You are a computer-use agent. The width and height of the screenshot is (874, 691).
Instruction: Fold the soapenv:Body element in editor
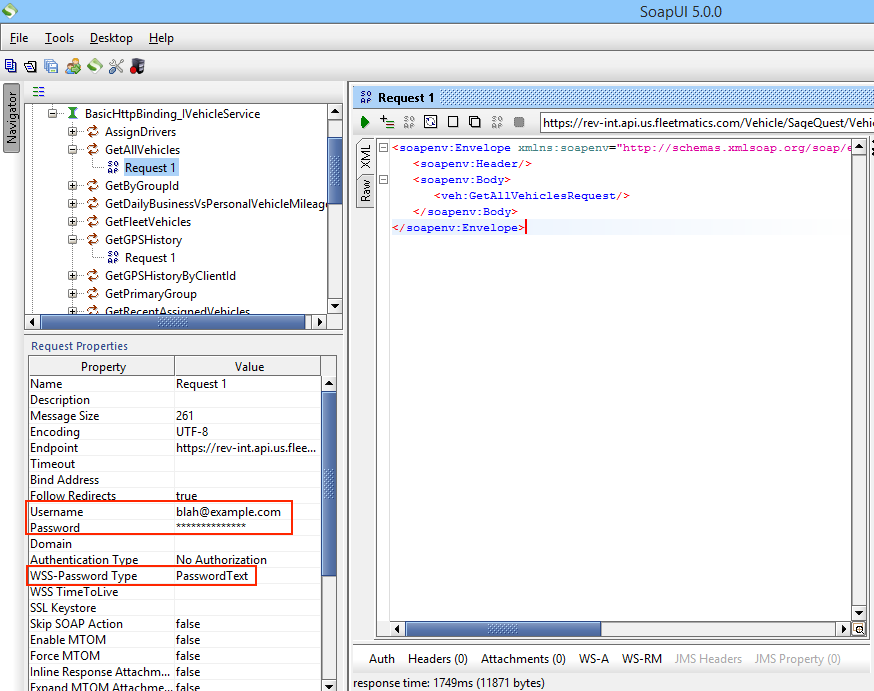pyautogui.click(x=383, y=179)
